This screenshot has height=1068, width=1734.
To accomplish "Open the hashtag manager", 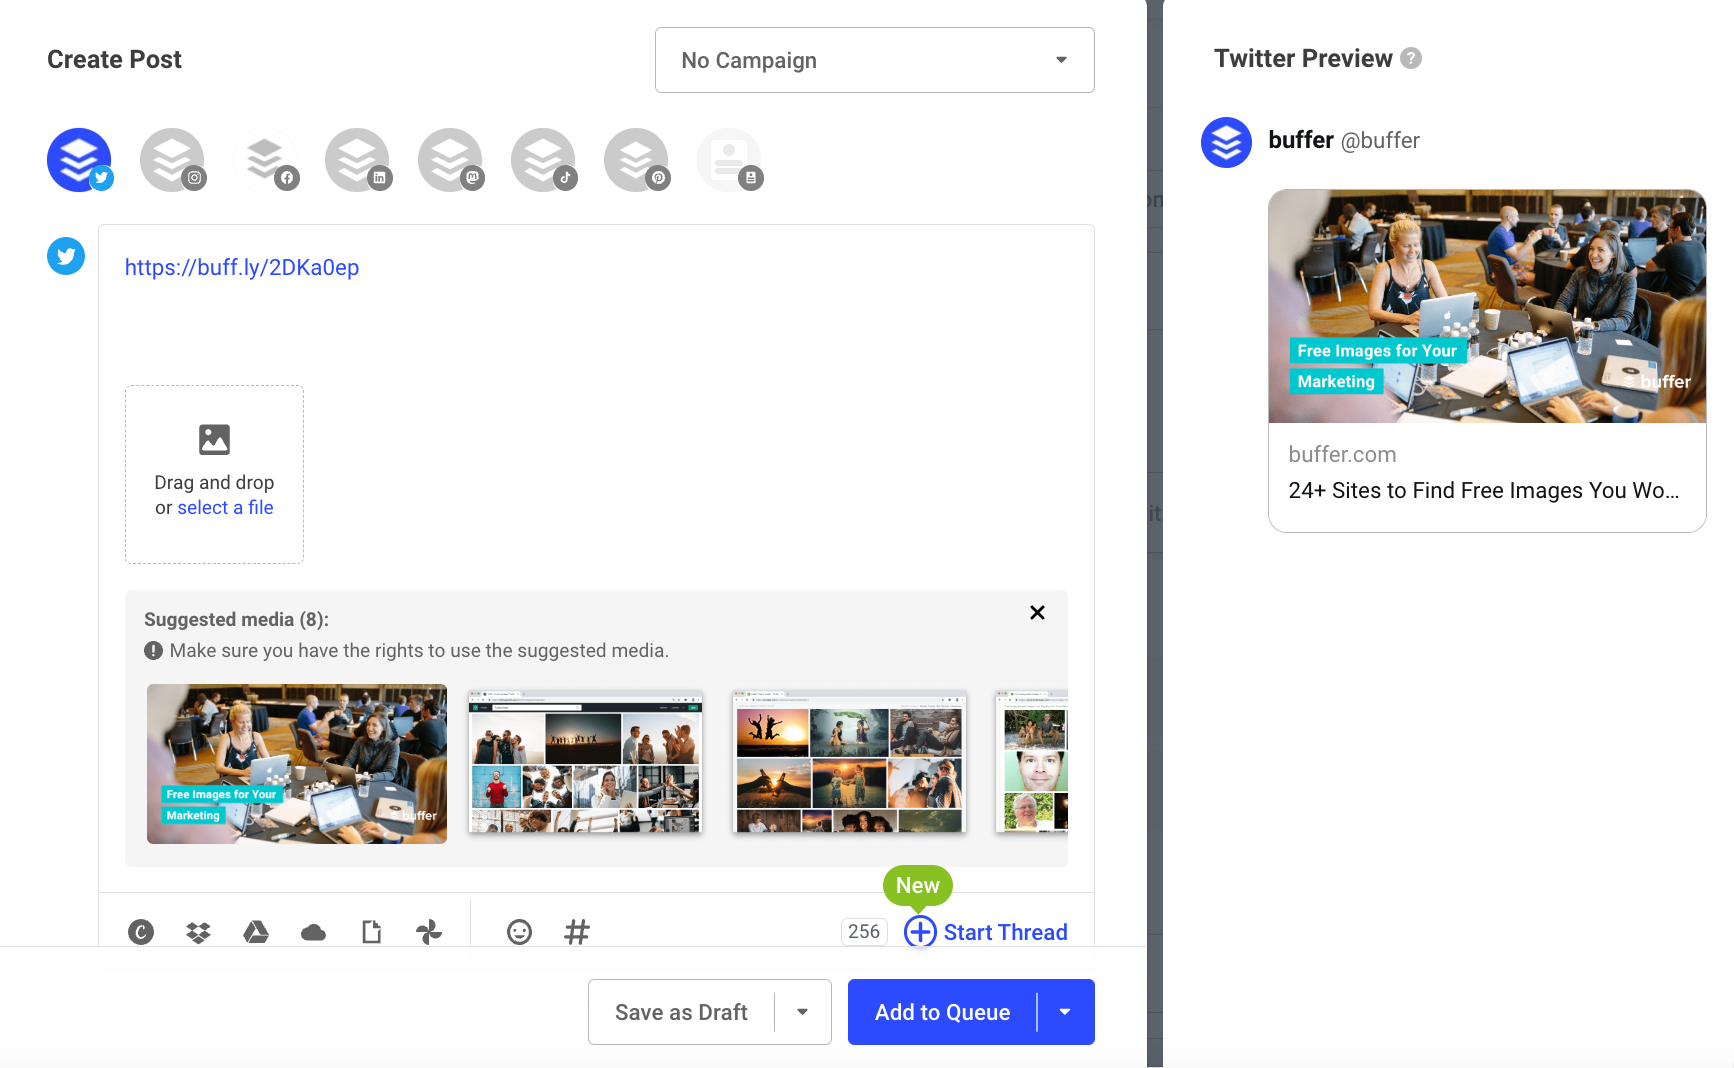I will pos(576,931).
